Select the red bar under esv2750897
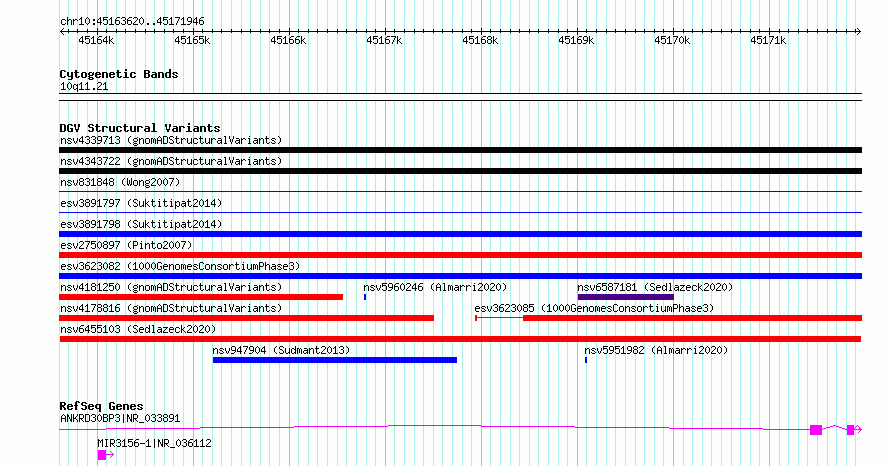The height and width of the screenshot is (466, 890). click(x=460, y=255)
